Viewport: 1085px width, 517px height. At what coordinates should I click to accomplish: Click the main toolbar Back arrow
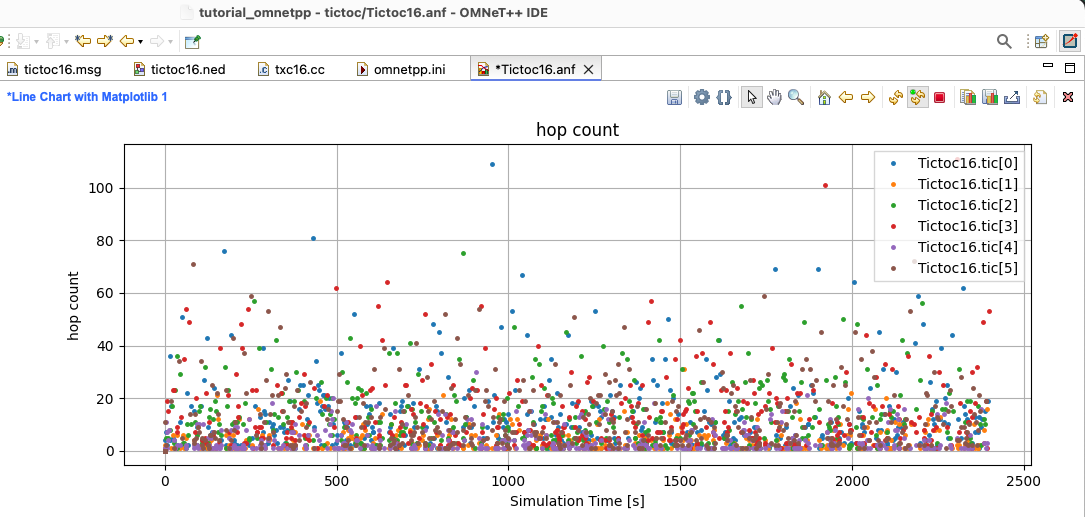tap(127, 42)
